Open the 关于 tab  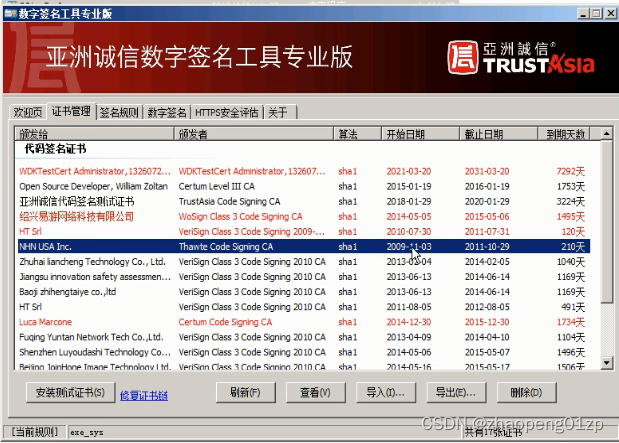click(x=280, y=112)
